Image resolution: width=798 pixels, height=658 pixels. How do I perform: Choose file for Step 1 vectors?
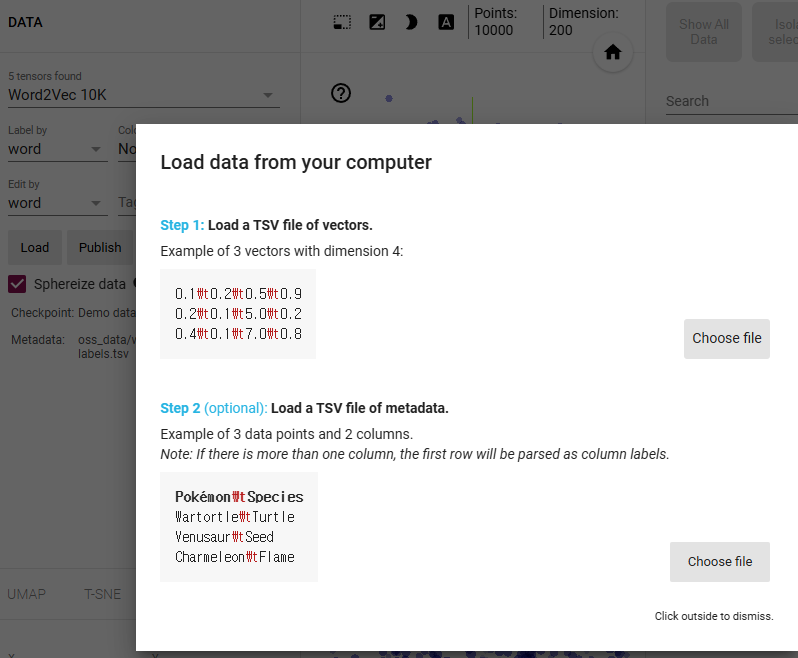(x=726, y=338)
